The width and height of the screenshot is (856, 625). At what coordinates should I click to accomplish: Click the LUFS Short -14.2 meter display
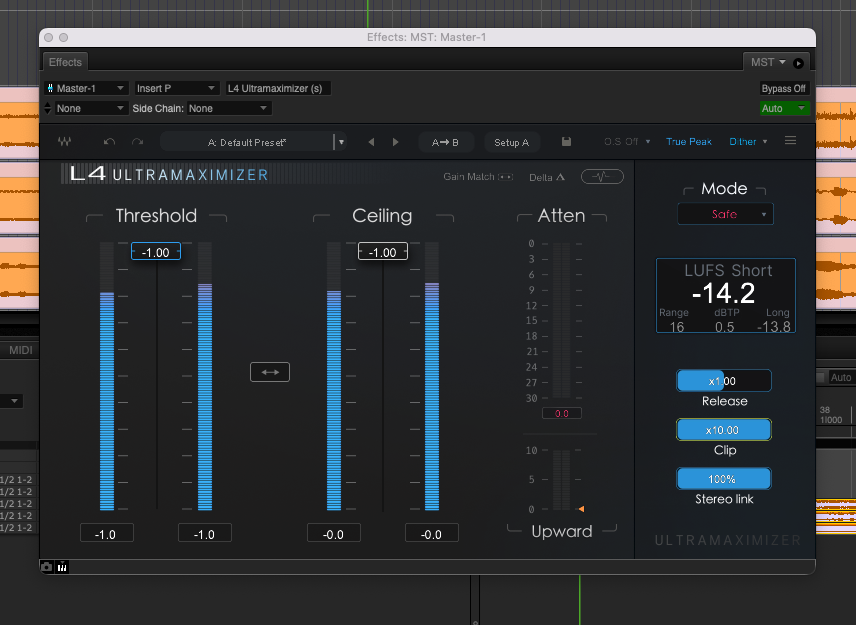coord(726,295)
